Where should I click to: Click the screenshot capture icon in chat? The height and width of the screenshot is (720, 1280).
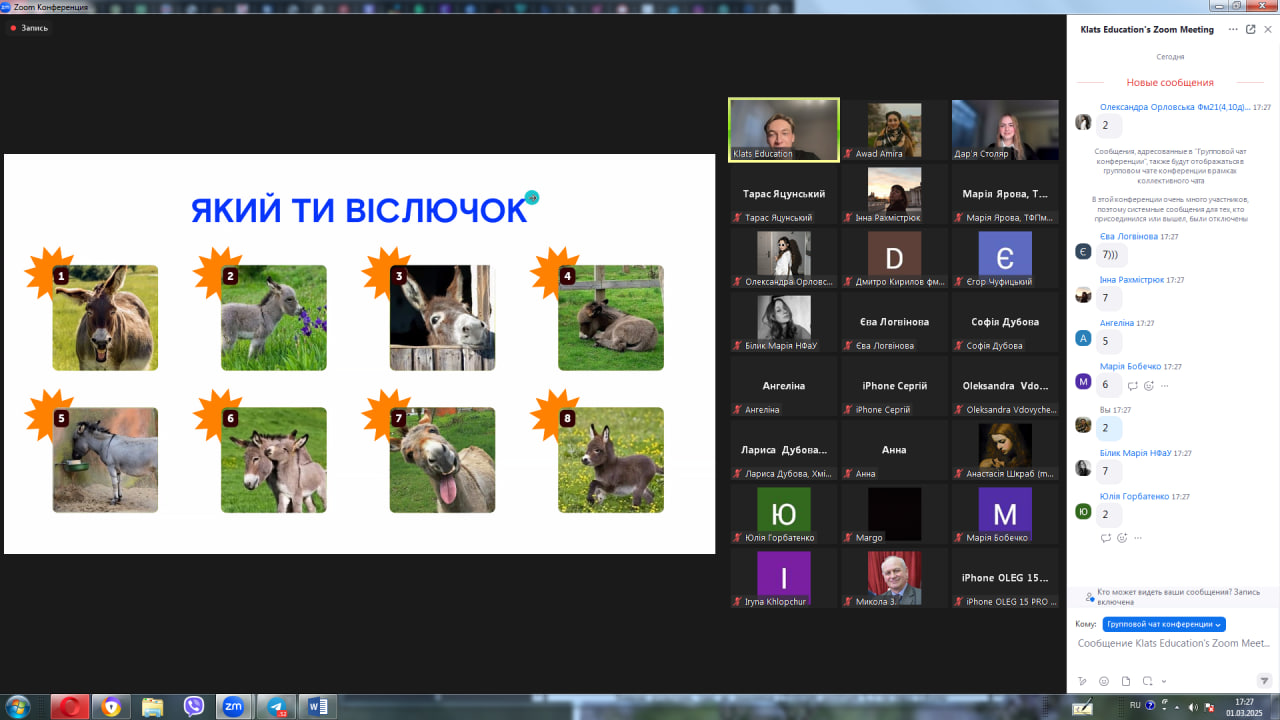(x=1147, y=681)
